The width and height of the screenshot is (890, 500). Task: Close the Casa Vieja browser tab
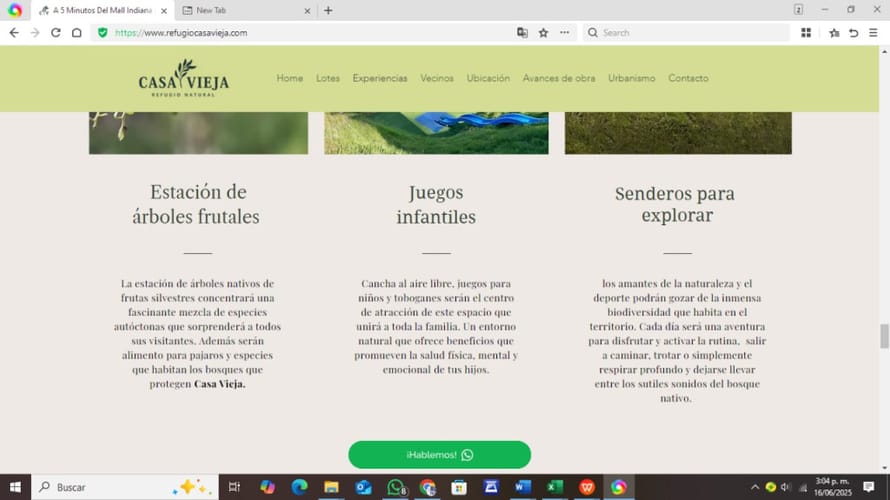click(x=164, y=11)
